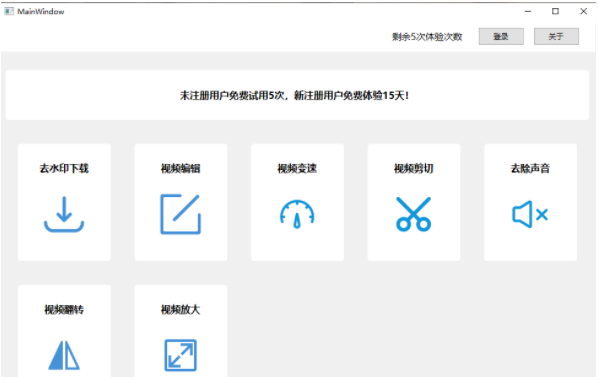The height and width of the screenshot is (377, 598).
Task: Choose the 视频变速 text label
Action: 297,168
